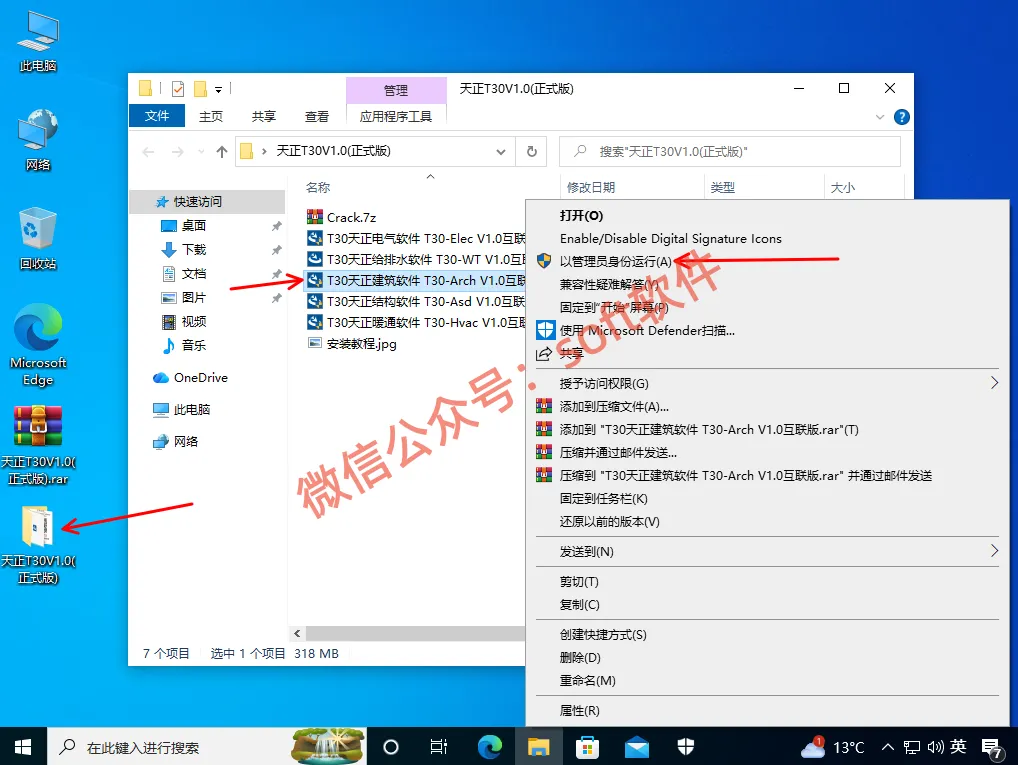
Task: Click the Explorer help question mark icon
Action: pyautogui.click(x=901, y=117)
